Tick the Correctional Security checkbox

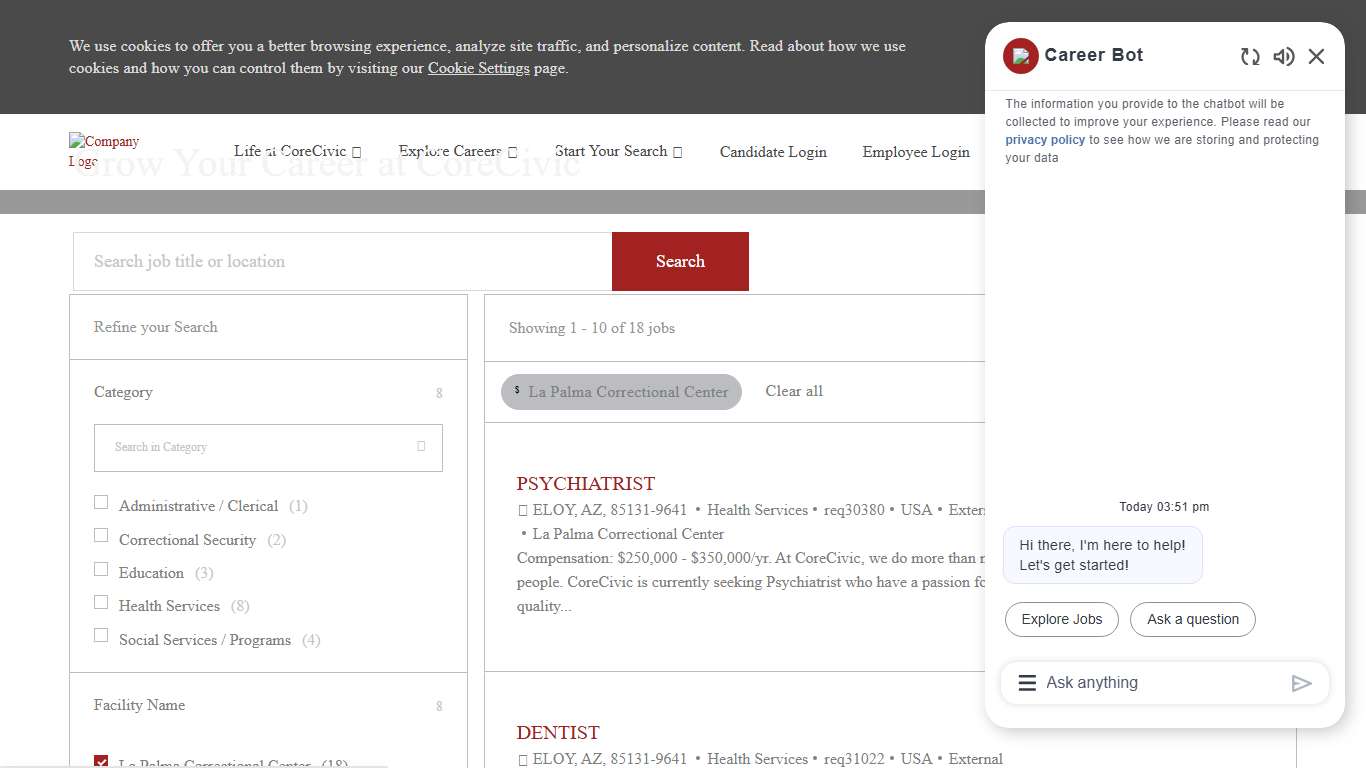[101, 535]
